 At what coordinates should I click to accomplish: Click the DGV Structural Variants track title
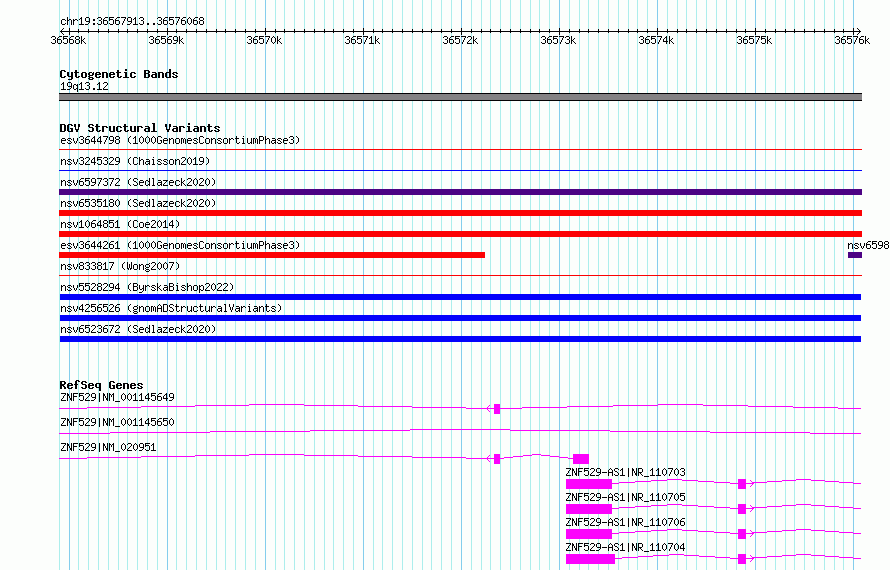(x=140, y=128)
